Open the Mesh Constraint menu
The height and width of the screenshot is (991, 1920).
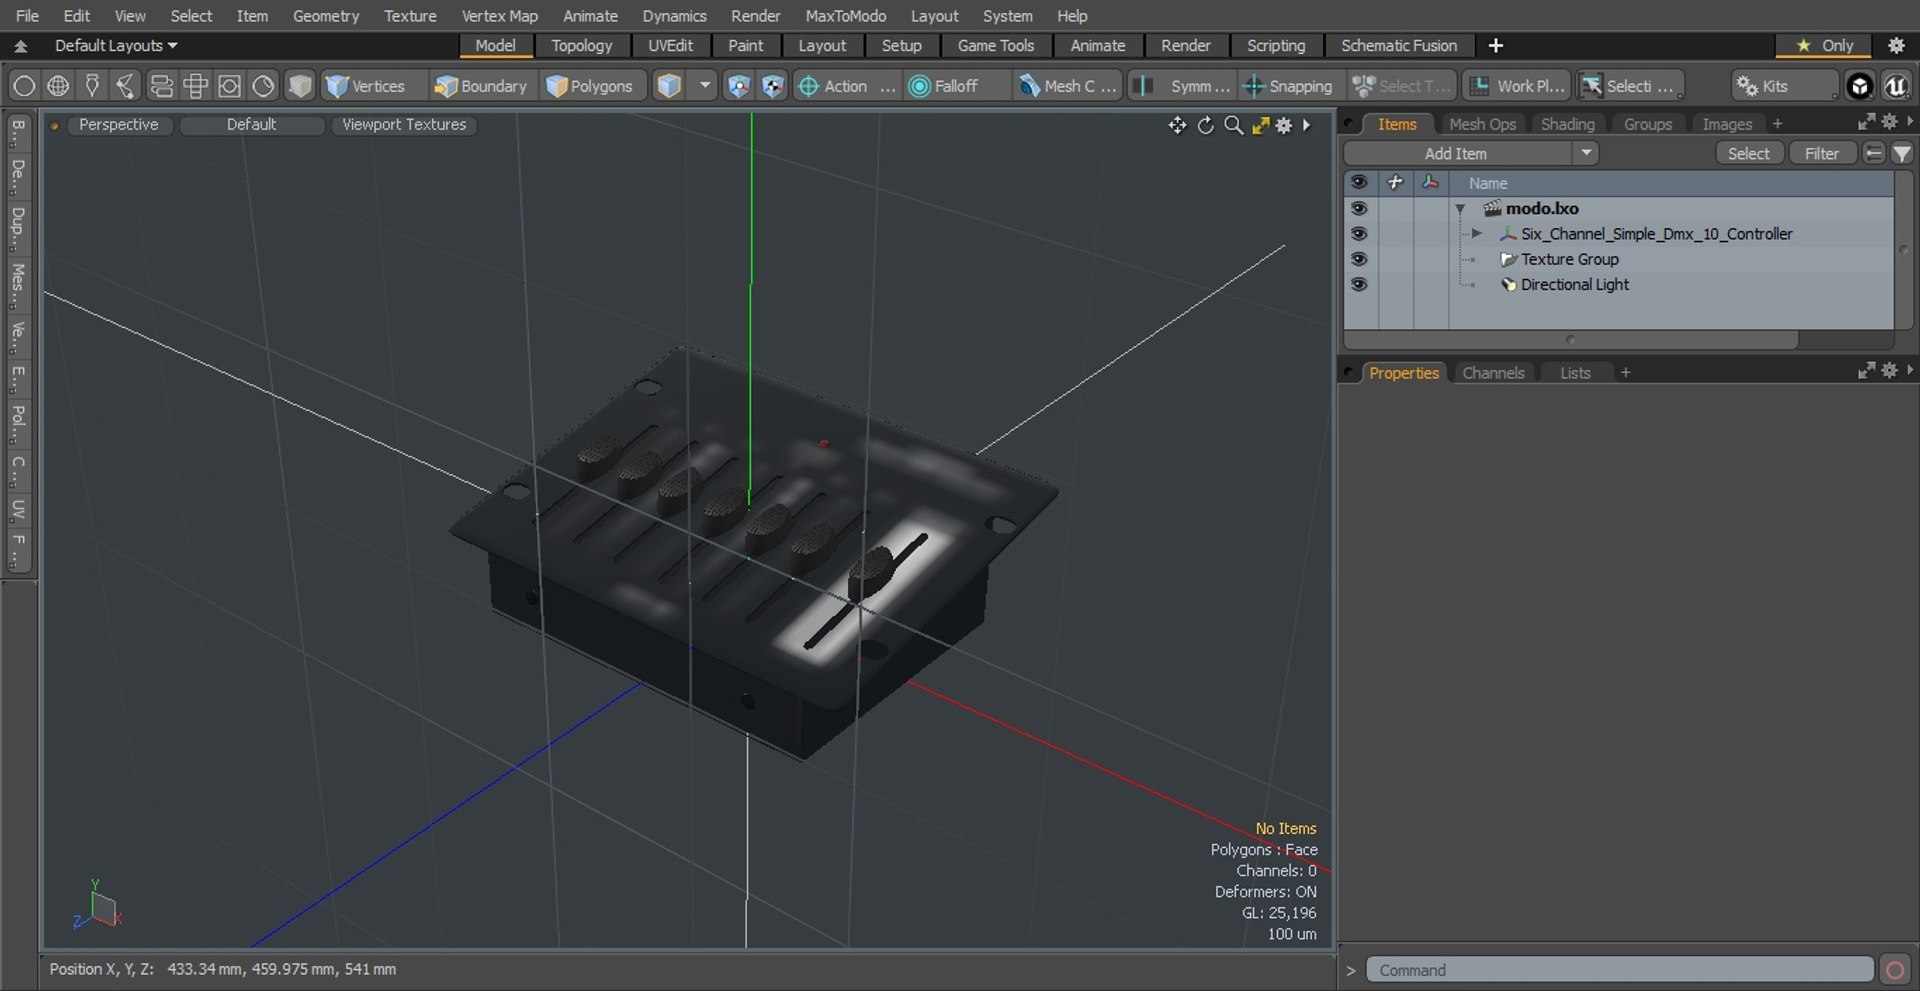click(x=1067, y=86)
